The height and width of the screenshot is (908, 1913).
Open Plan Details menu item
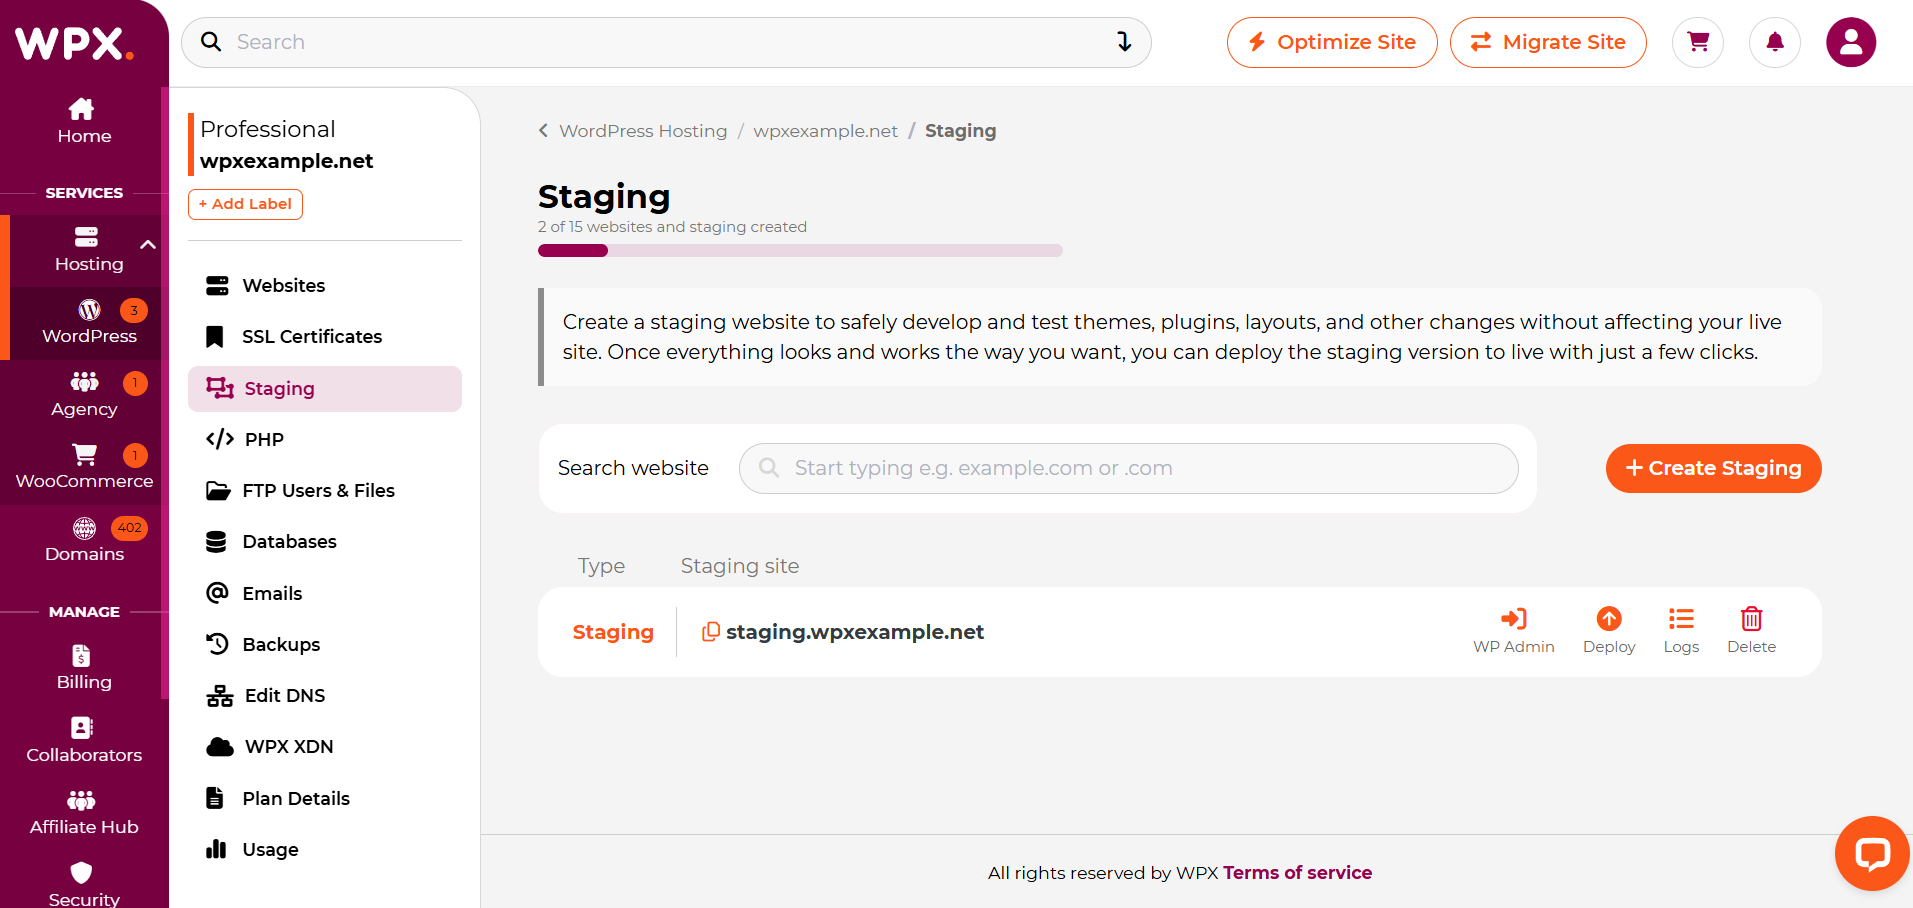(325, 799)
